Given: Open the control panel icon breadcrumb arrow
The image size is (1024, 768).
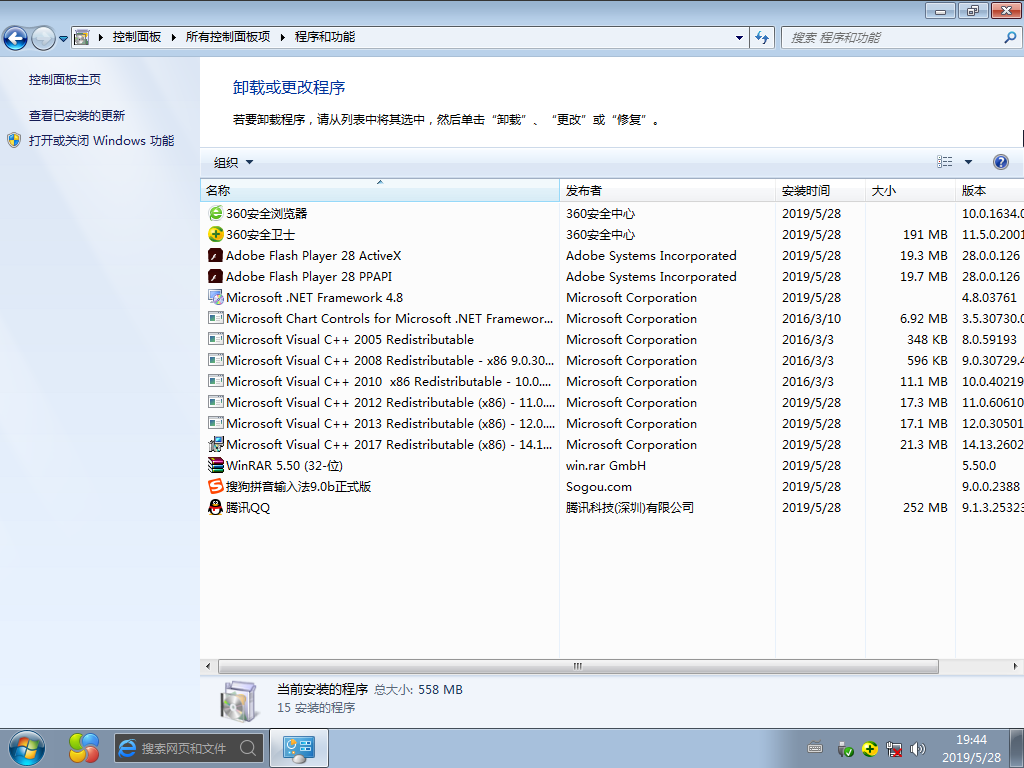Looking at the screenshot, I should [x=101, y=37].
